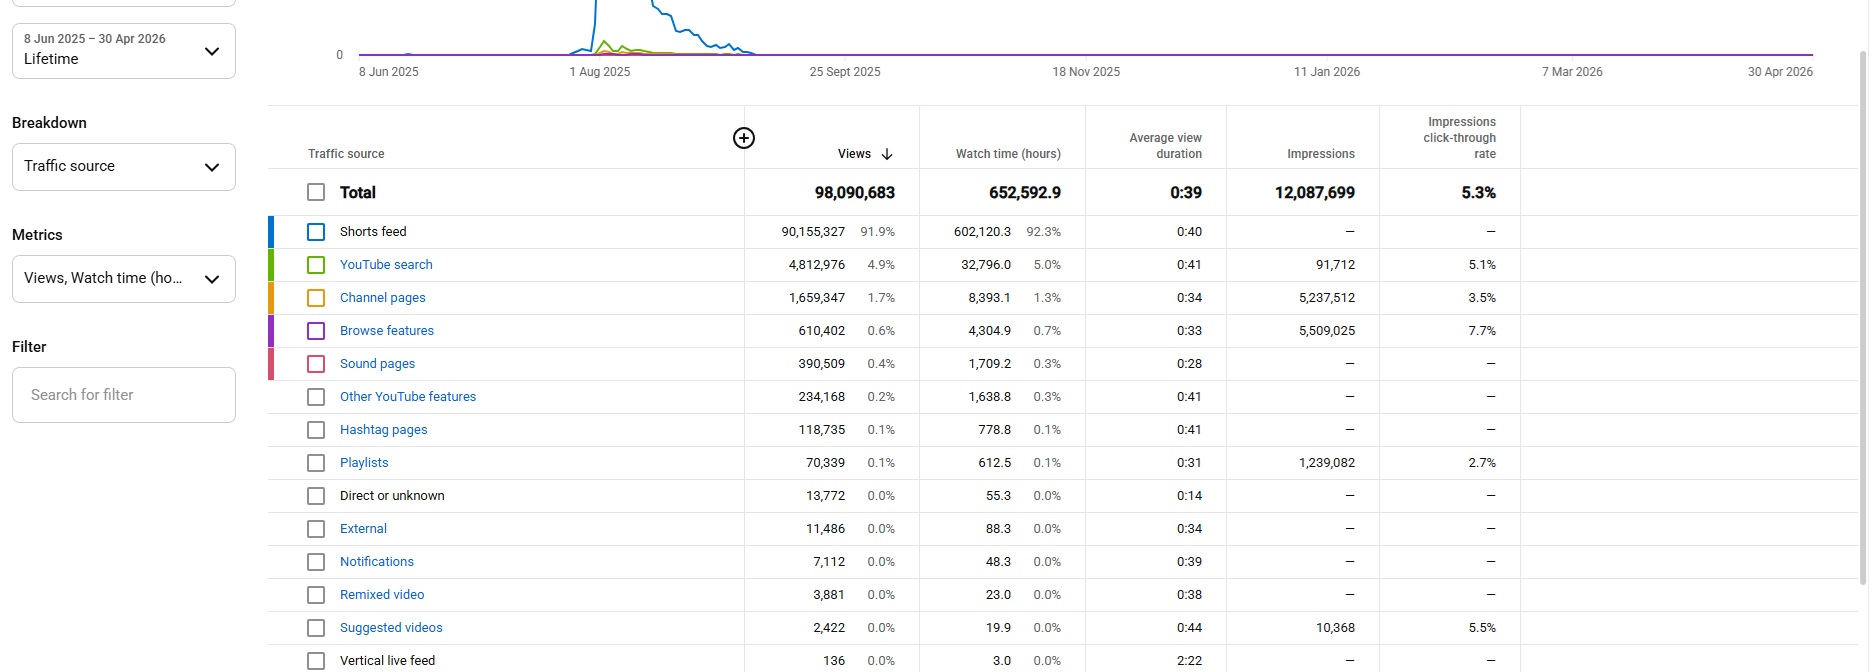The height and width of the screenshot is (672, 1874).
Task: Click the add metric plus icon
Action: pyautogui.click(x=744, y=138)
